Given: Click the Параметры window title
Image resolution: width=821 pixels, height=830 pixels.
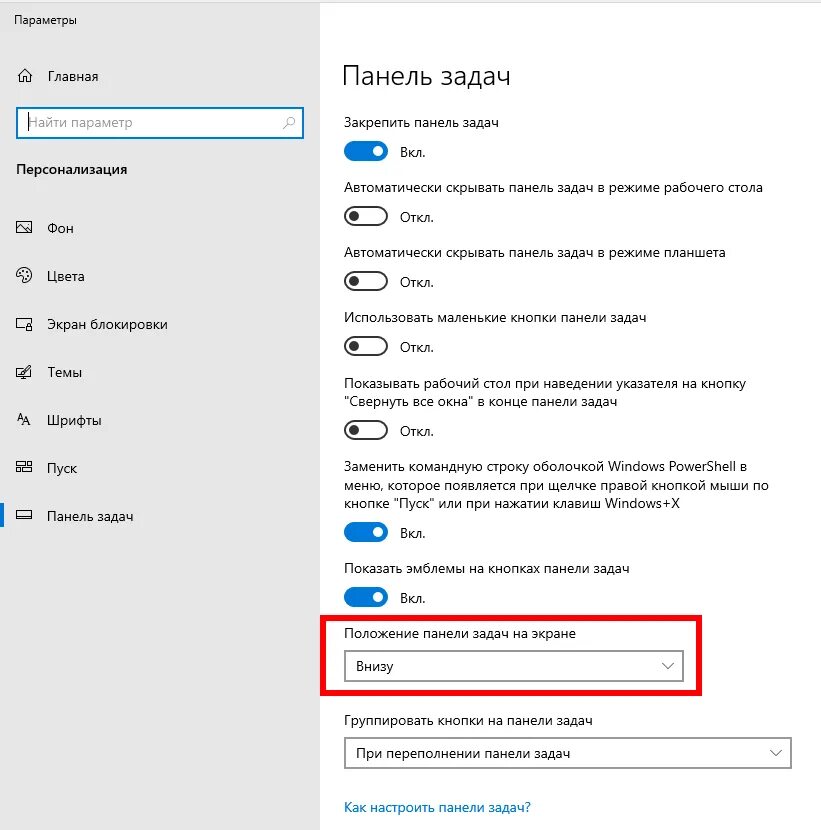Looking at the screenshot, I should [x=46, y=20].
